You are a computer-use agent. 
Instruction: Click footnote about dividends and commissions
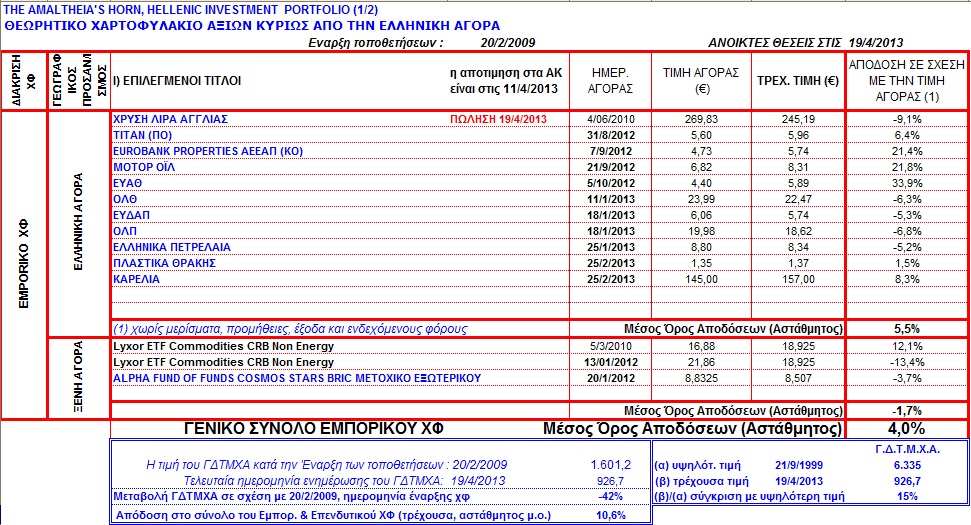pos(290,329)
